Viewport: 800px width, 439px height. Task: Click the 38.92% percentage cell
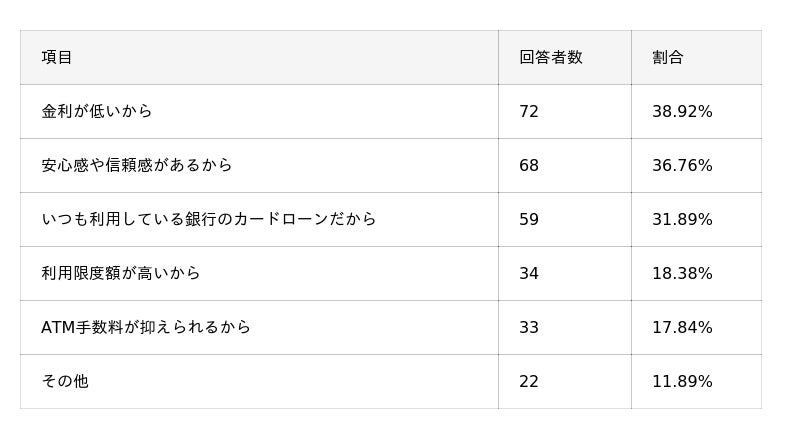(x=682, y=112)
